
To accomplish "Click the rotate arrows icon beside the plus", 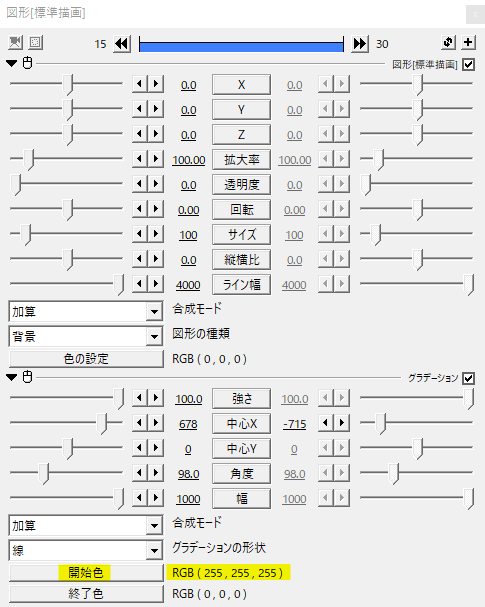I will [x=448, y=42].
